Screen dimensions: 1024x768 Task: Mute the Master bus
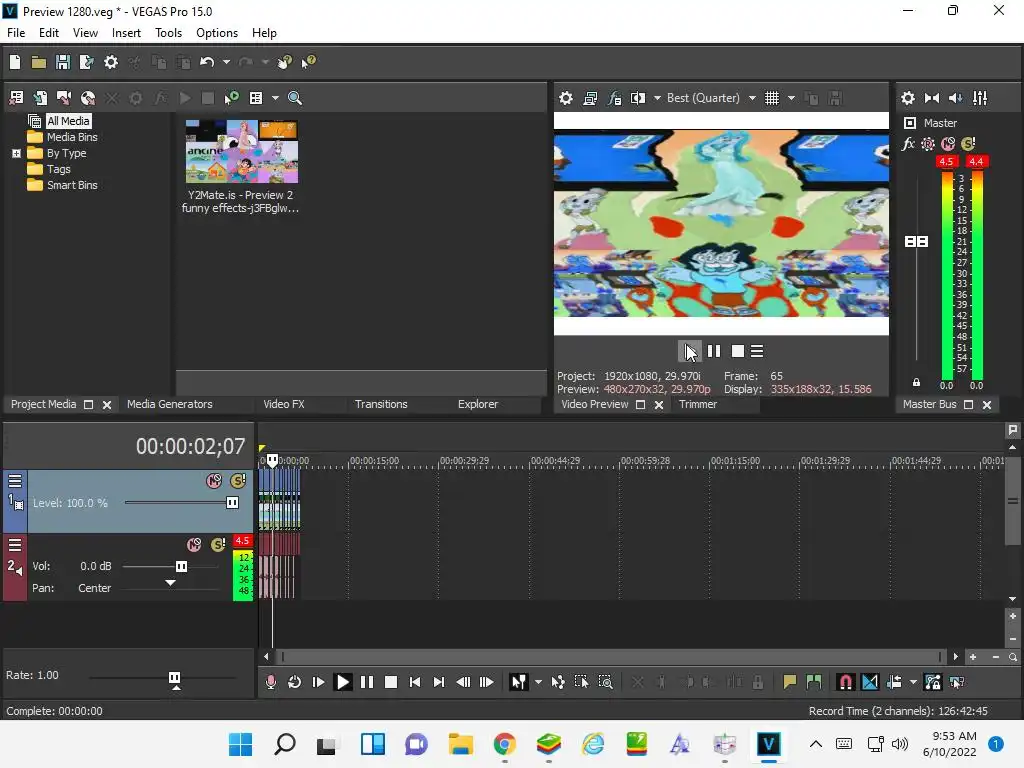948,144
